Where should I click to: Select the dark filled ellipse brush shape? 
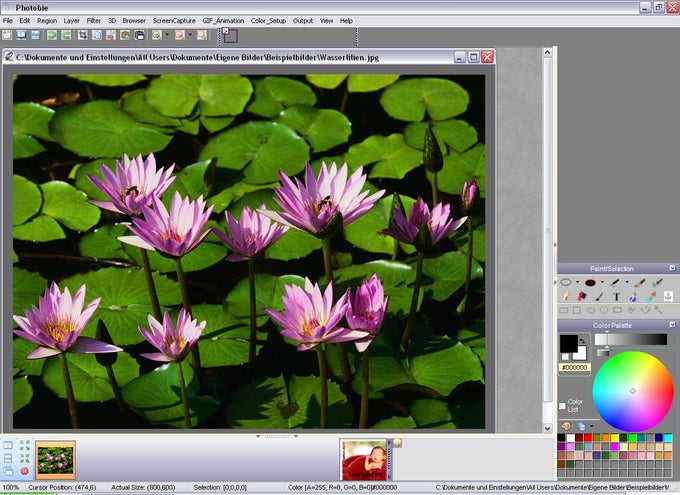(x=590, y=283)
